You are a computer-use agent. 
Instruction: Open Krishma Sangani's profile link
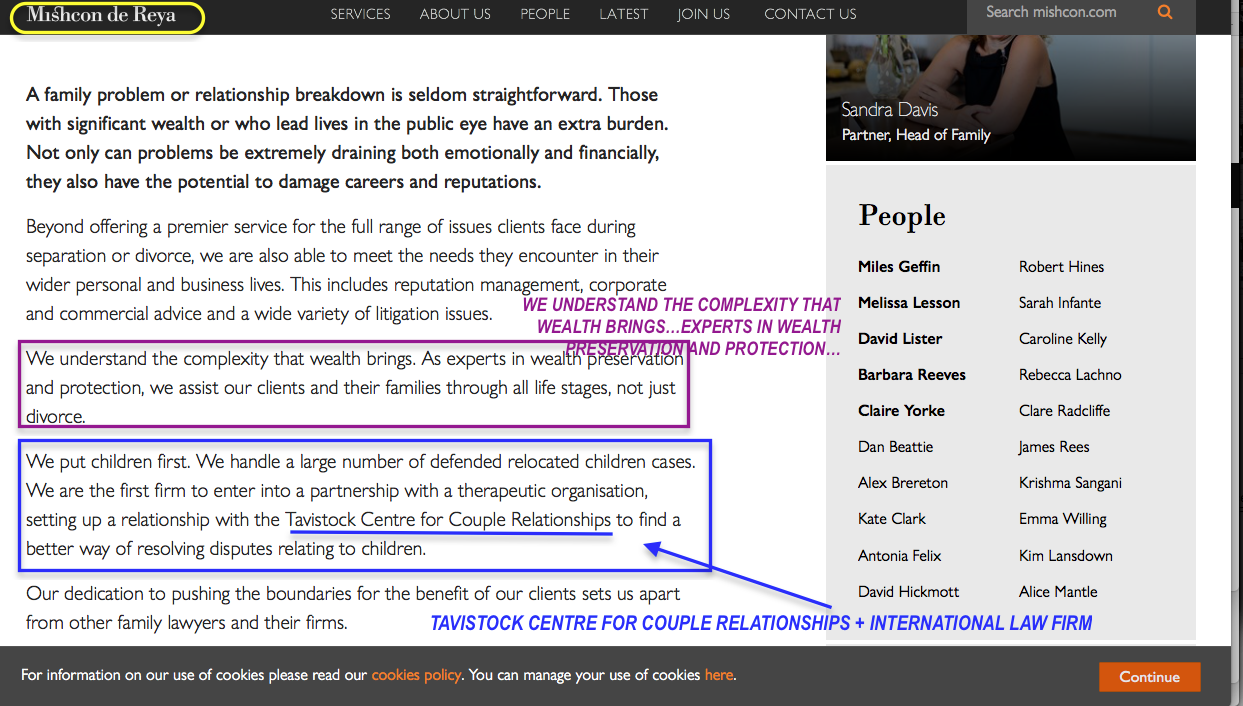(x=1070, y=483)
